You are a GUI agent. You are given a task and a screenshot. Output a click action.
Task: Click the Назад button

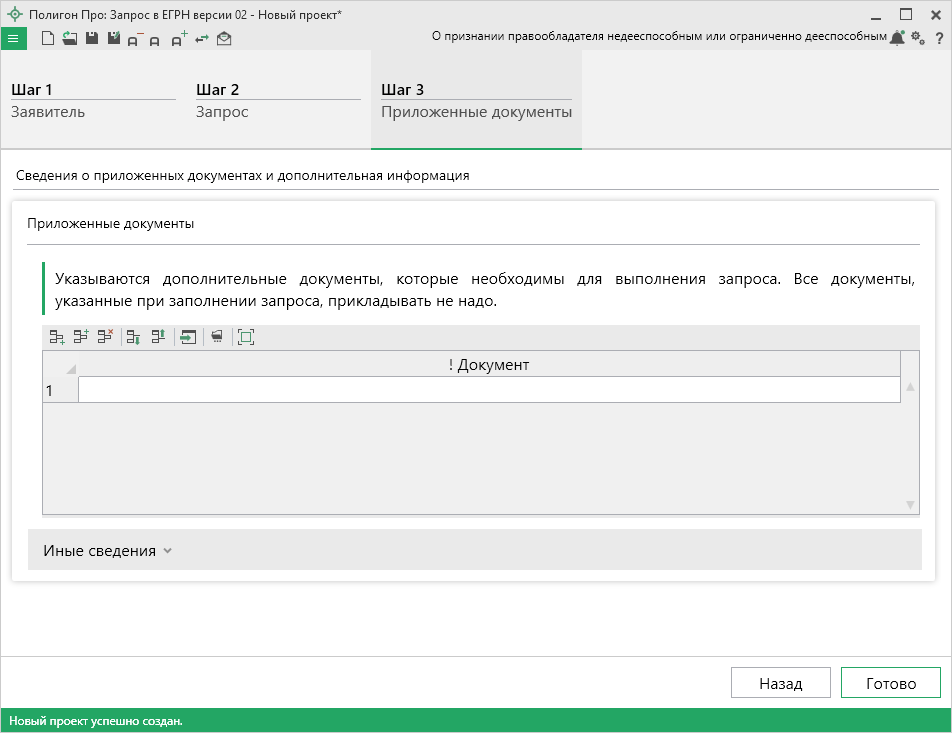[780, 684]
